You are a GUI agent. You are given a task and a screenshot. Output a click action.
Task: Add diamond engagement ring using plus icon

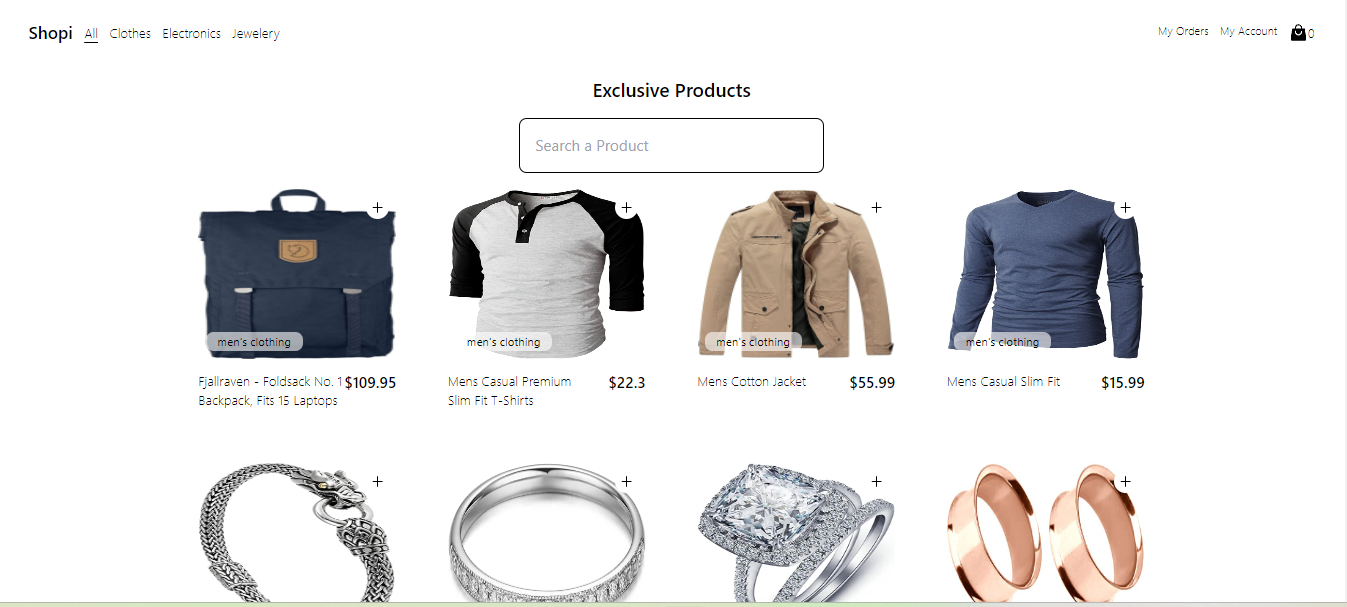[876, 481]
